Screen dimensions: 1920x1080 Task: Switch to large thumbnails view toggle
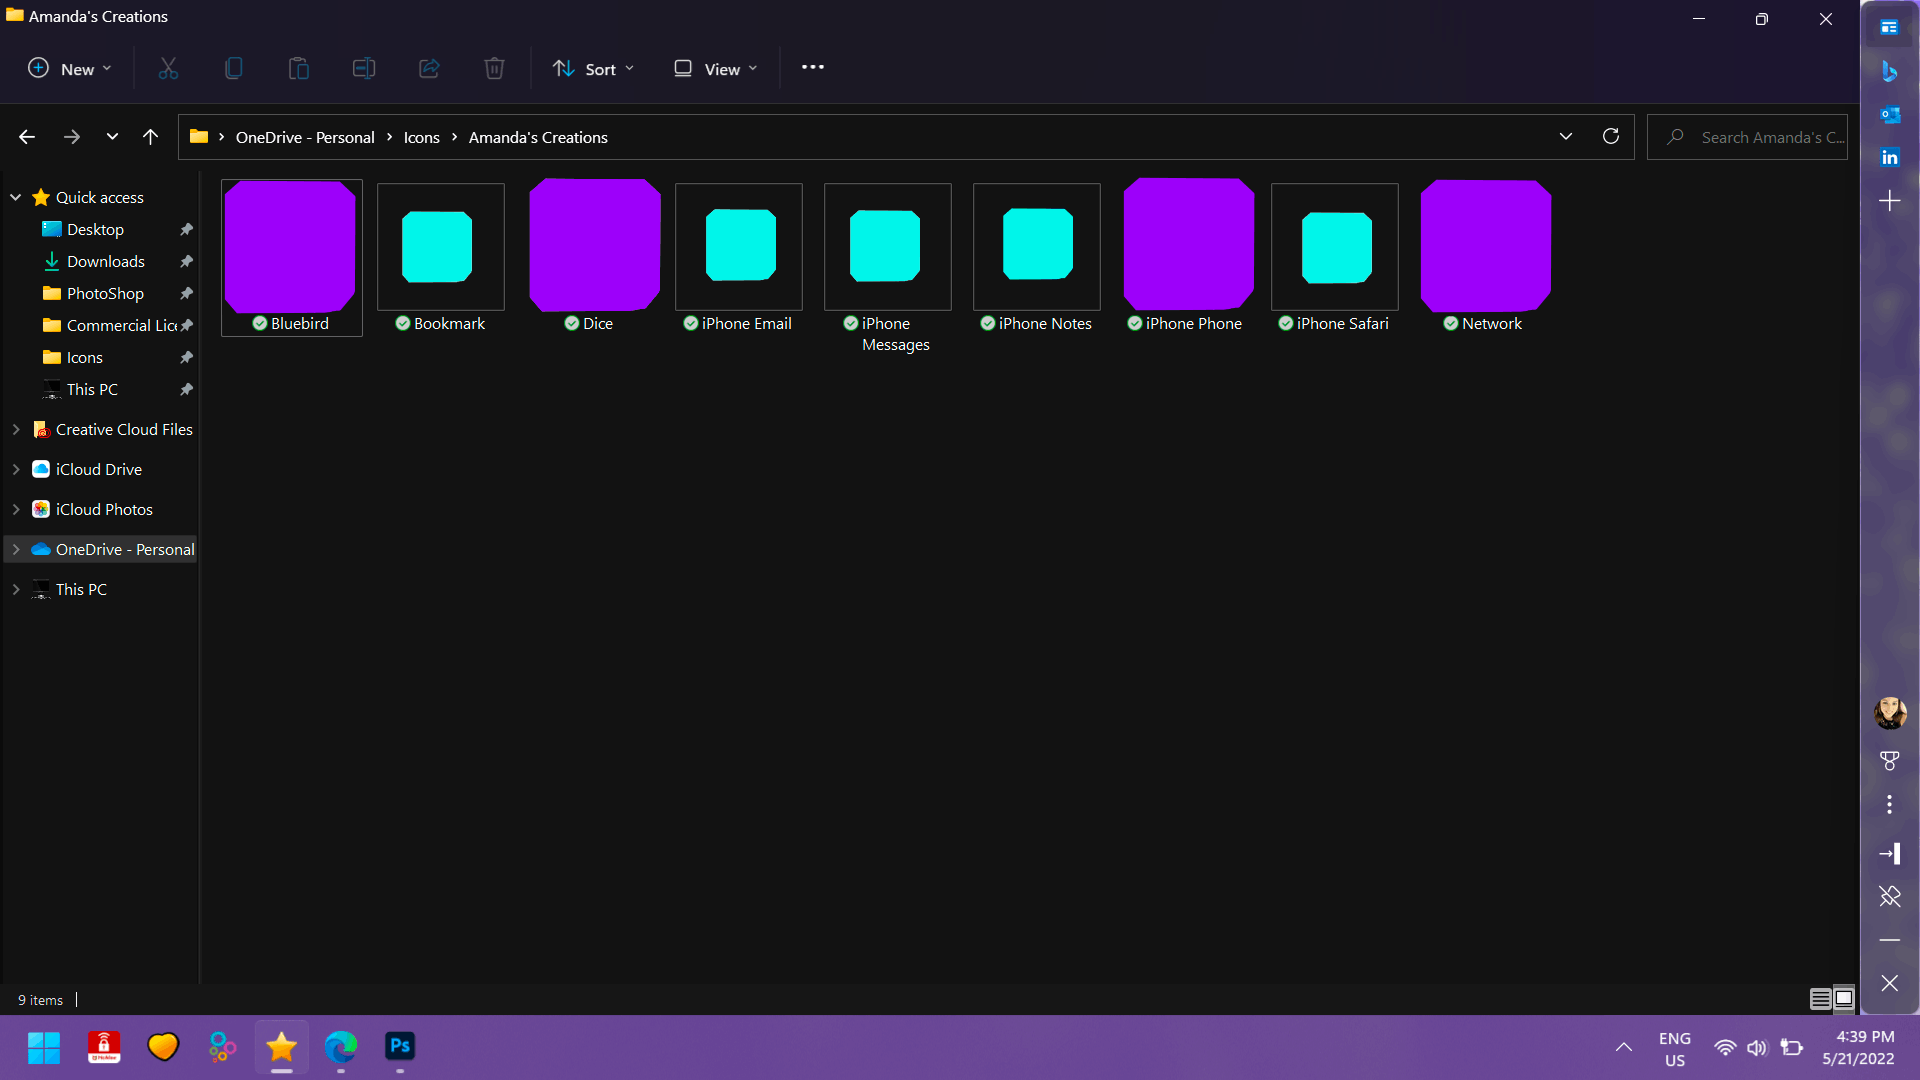coord(1845,999)
